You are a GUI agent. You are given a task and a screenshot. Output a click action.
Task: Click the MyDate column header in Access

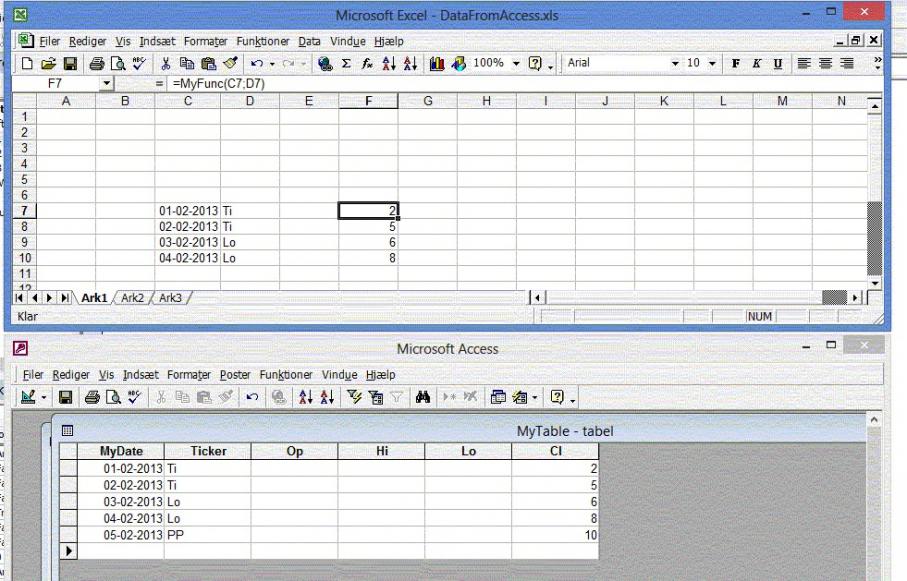121,451
